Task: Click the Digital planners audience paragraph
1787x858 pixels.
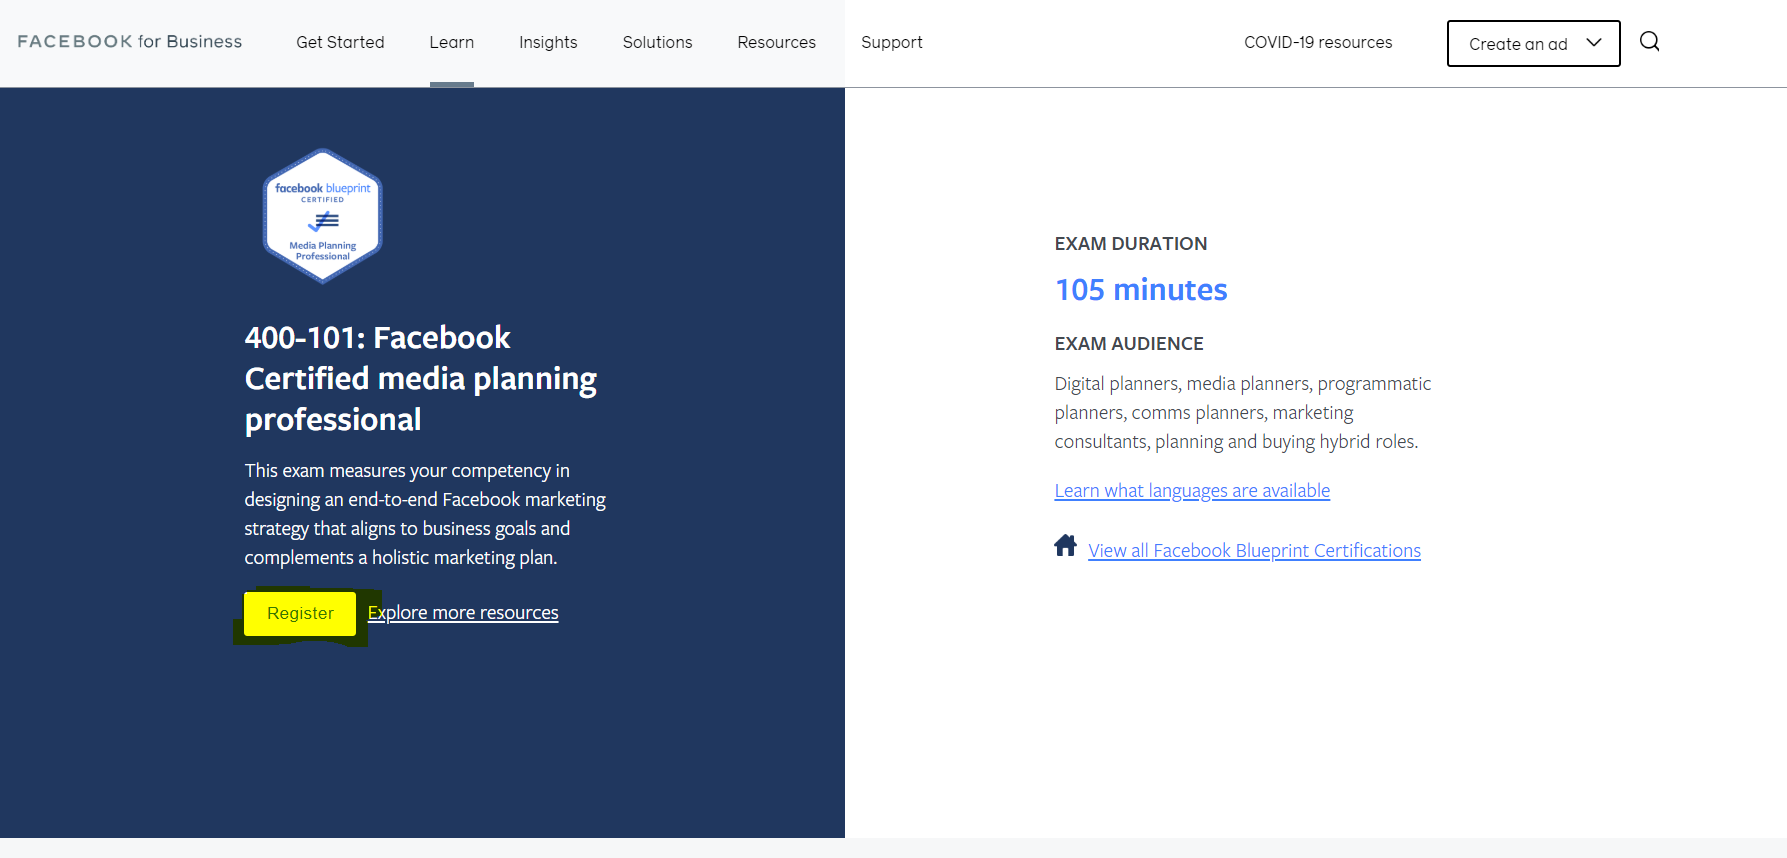Action: (1243, 413)
